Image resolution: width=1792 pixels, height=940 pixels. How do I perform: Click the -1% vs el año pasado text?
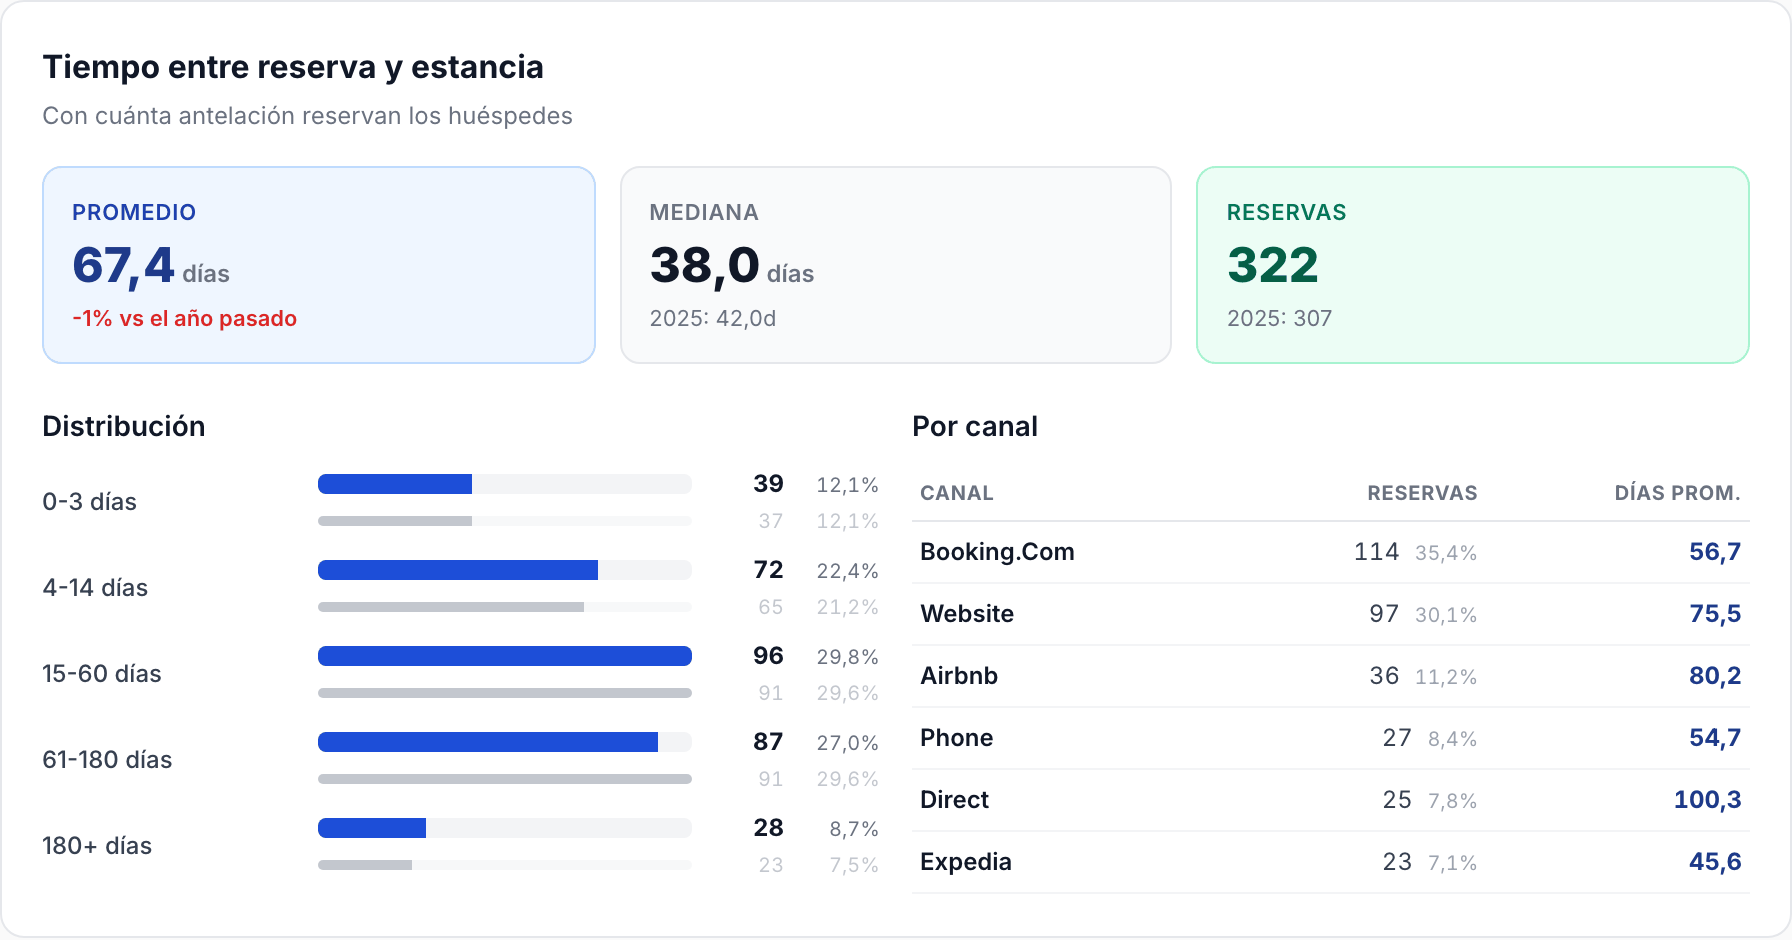pyautogui.click(x=185, y=318)
